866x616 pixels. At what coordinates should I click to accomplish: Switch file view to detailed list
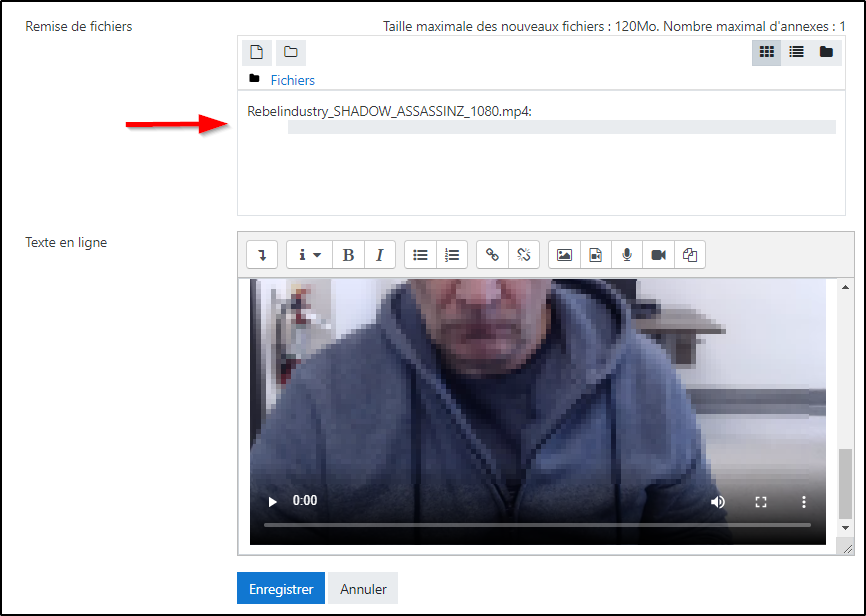point(796,52)
